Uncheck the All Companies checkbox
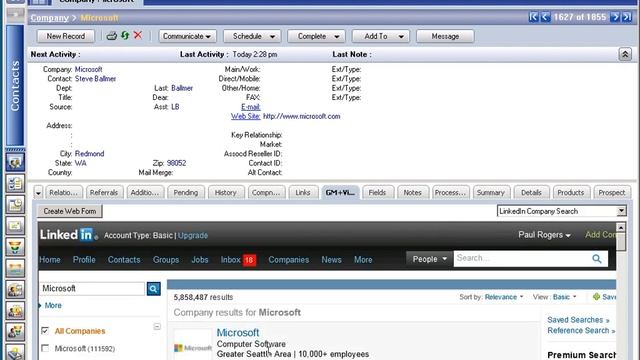The width and height of the screenshot is (640, 360). [45, 331]
